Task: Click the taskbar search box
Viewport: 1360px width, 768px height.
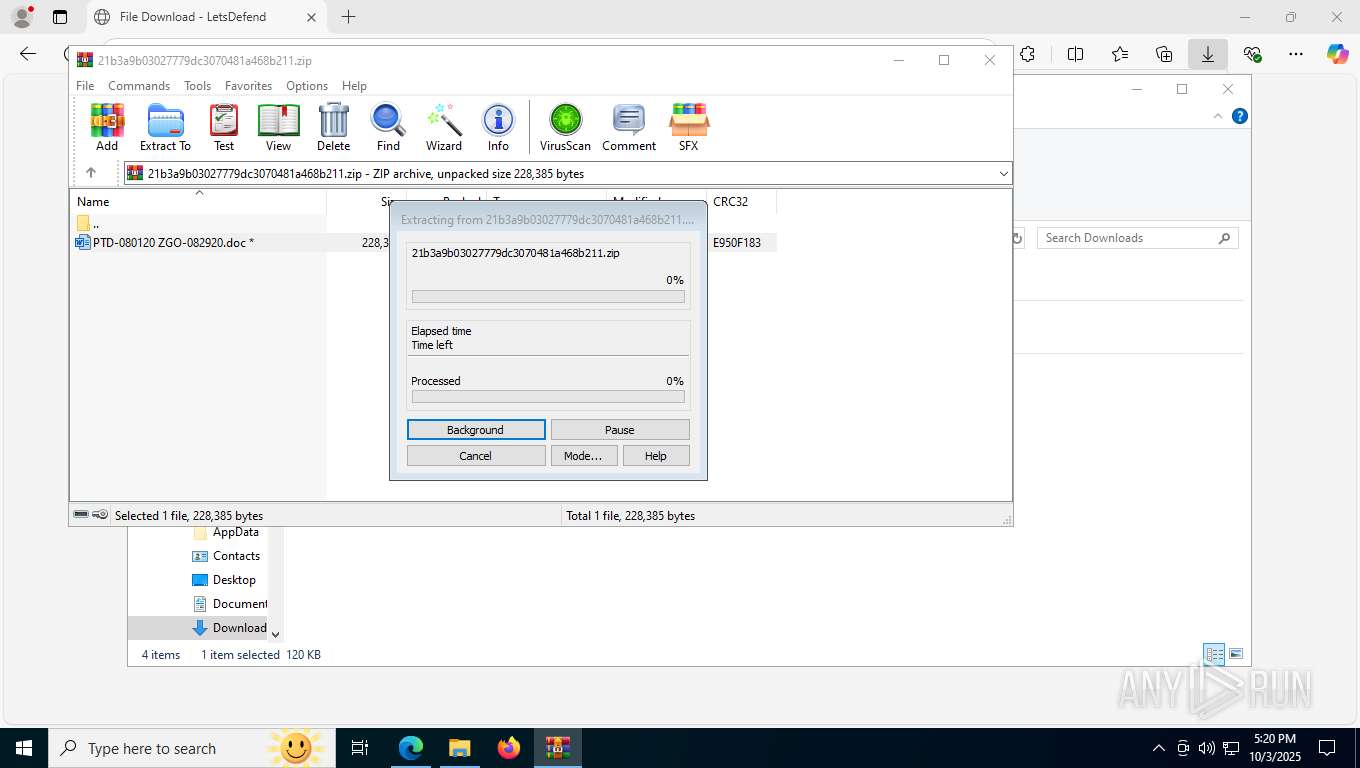Action: click(x=190, y=748)
